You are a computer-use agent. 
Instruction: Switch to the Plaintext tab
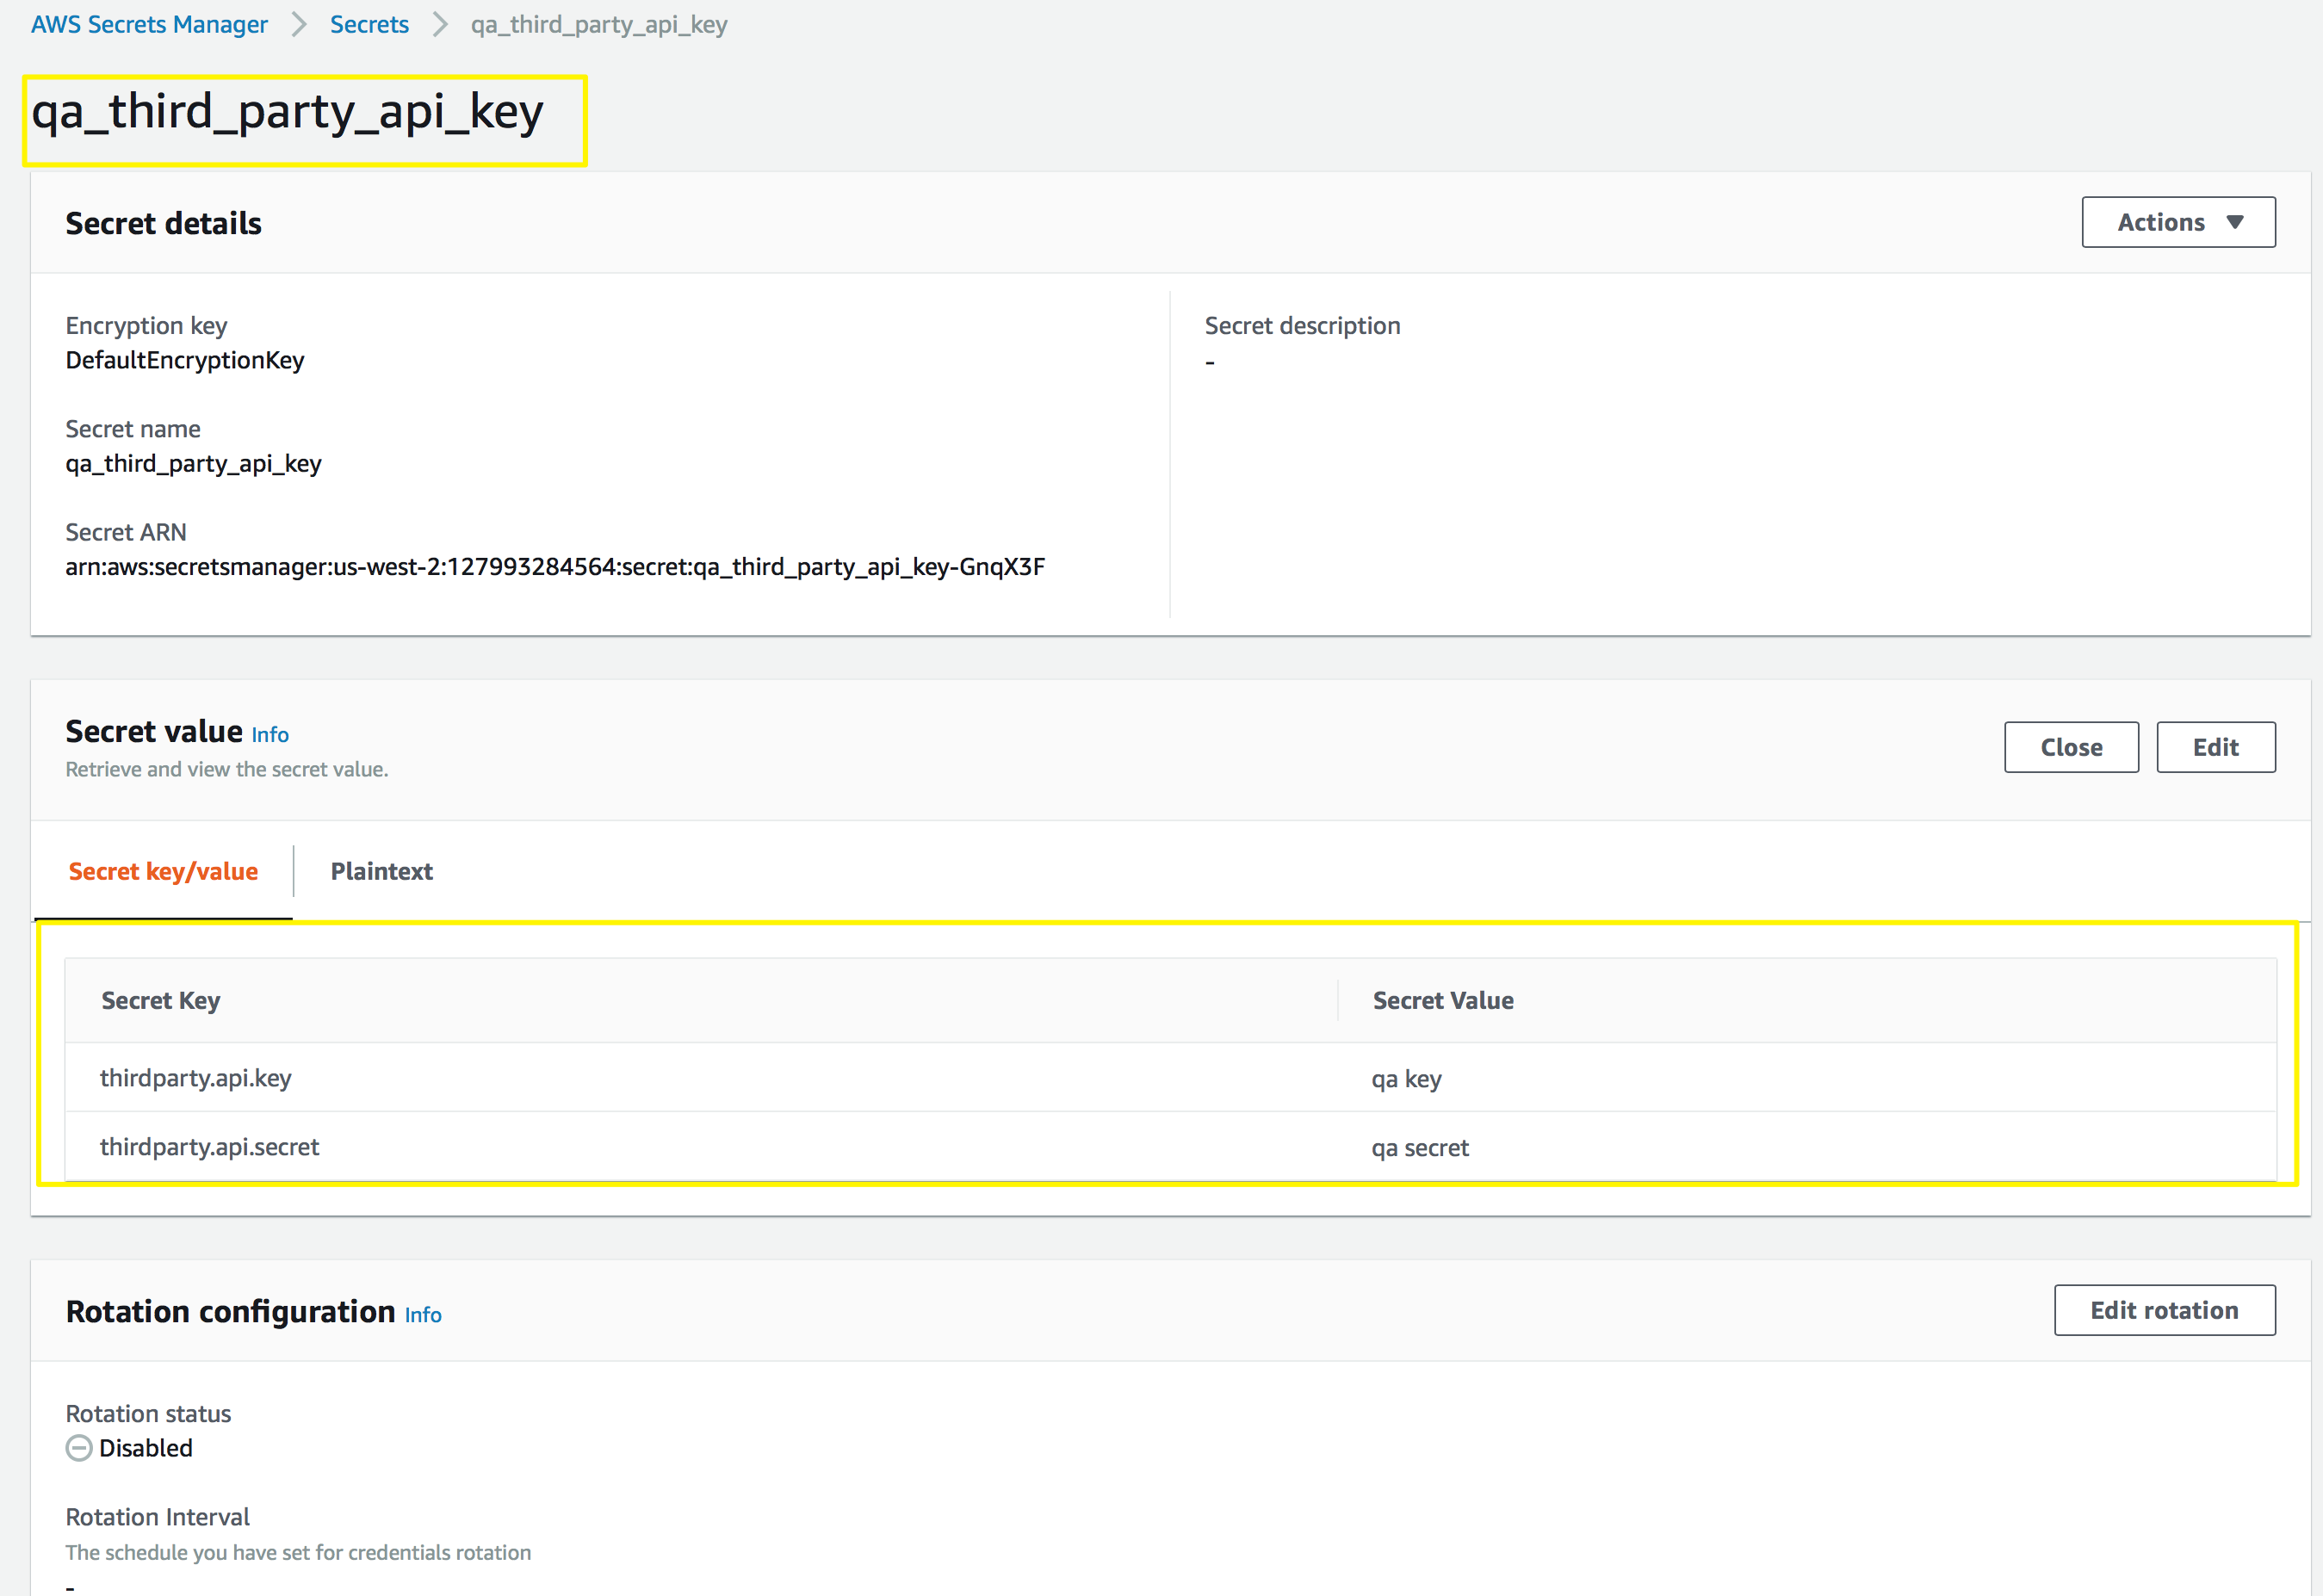(381, 871)
